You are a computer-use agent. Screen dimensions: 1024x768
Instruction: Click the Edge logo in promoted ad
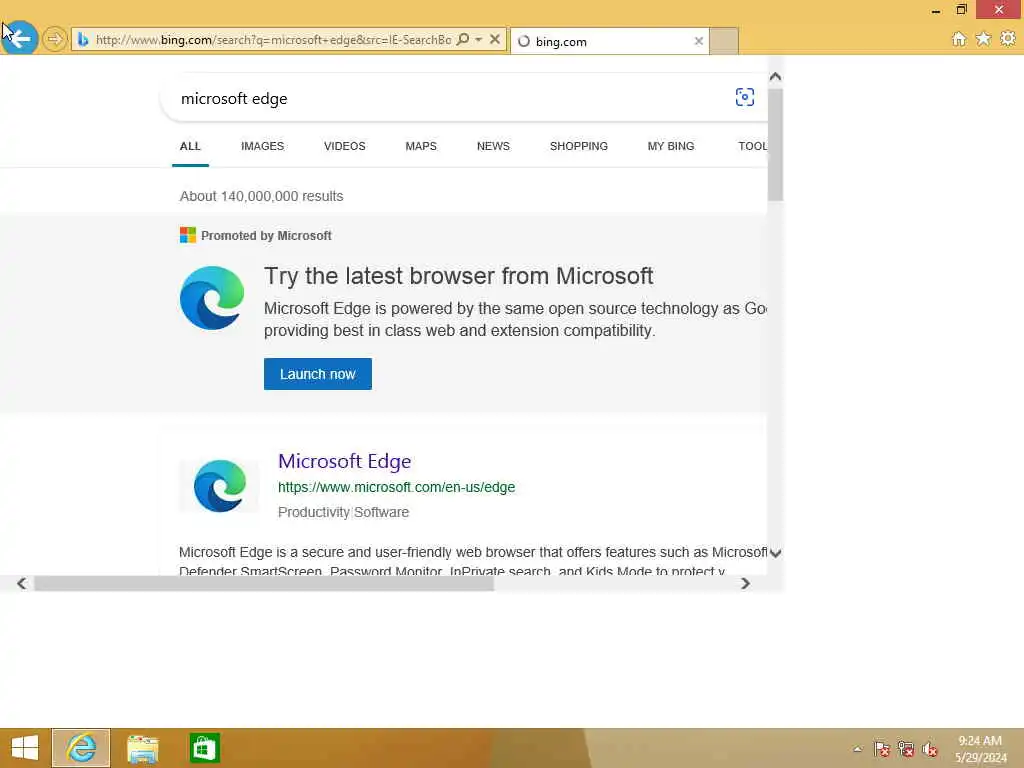tap(212, 298)
